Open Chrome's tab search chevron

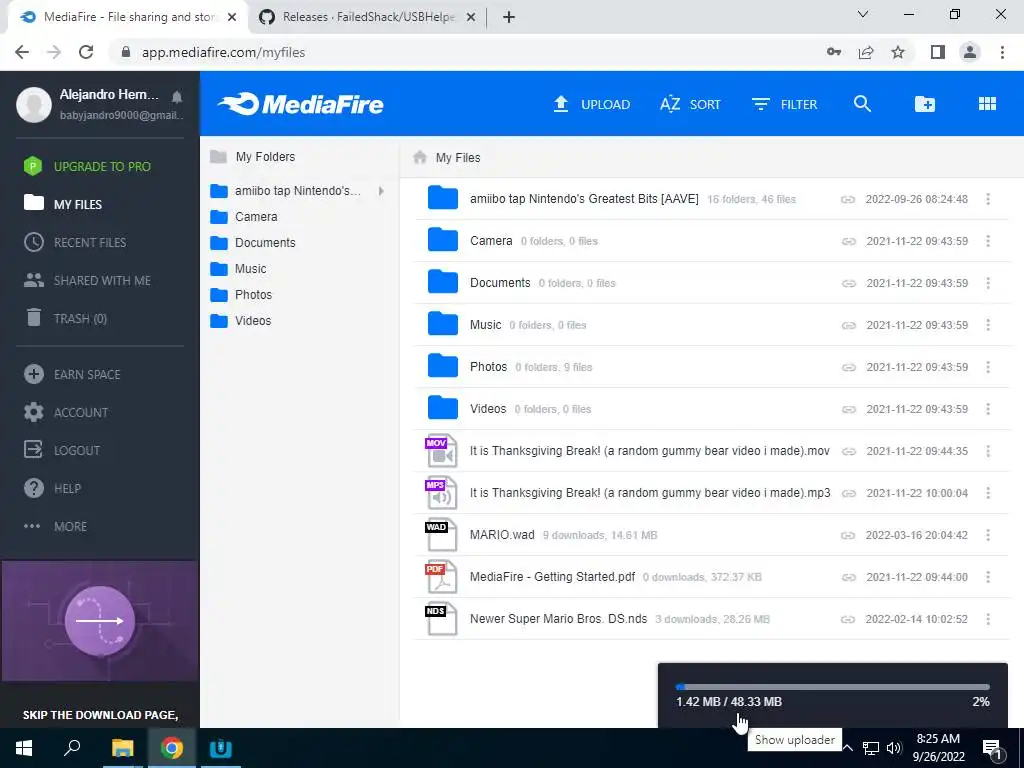pyautogui.click(x=863, y=14)
